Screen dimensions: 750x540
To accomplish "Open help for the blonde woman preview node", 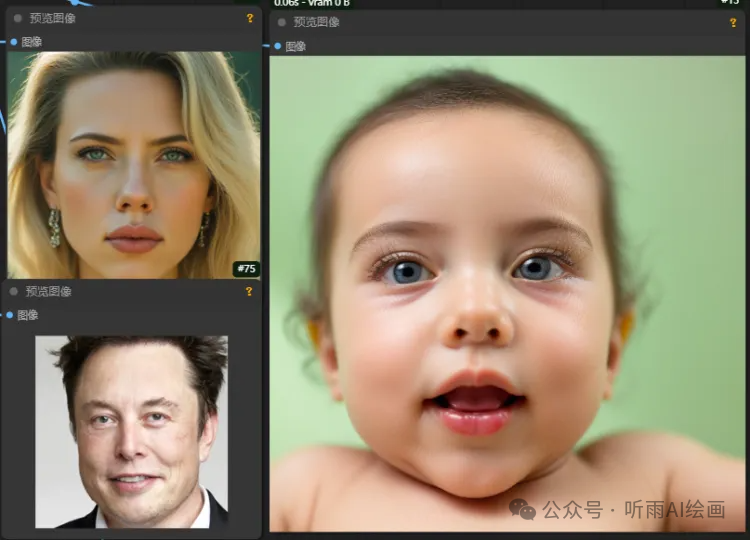I will click(250, 18).
